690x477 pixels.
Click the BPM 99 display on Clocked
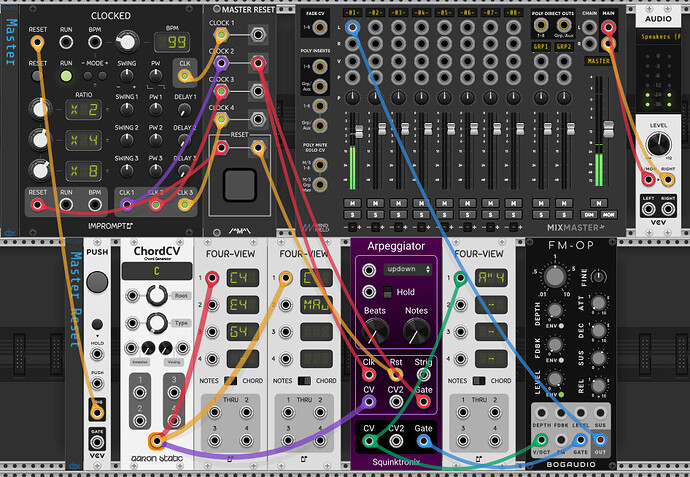[172, 42]
